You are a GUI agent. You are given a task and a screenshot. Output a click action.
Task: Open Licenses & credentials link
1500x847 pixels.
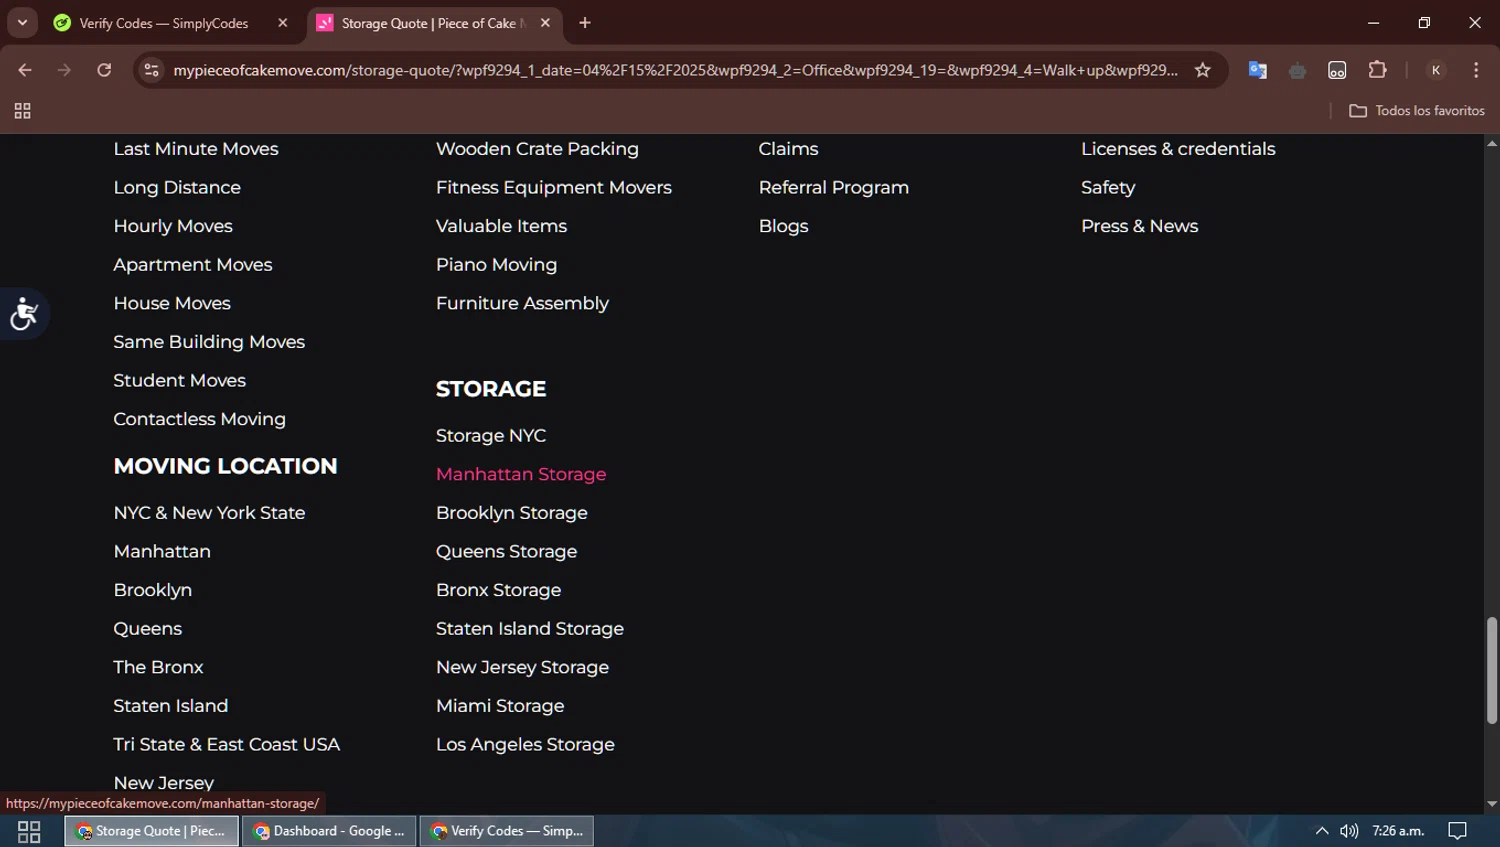tap(1178, 149)
